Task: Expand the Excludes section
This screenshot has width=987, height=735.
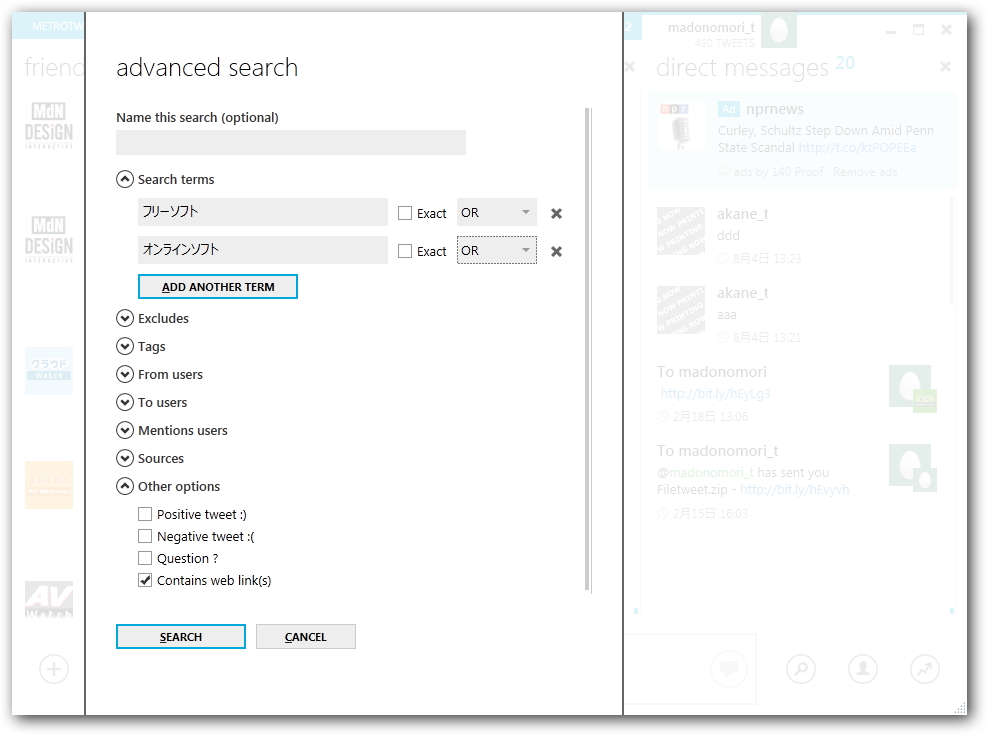Action: tap(124, 318)
